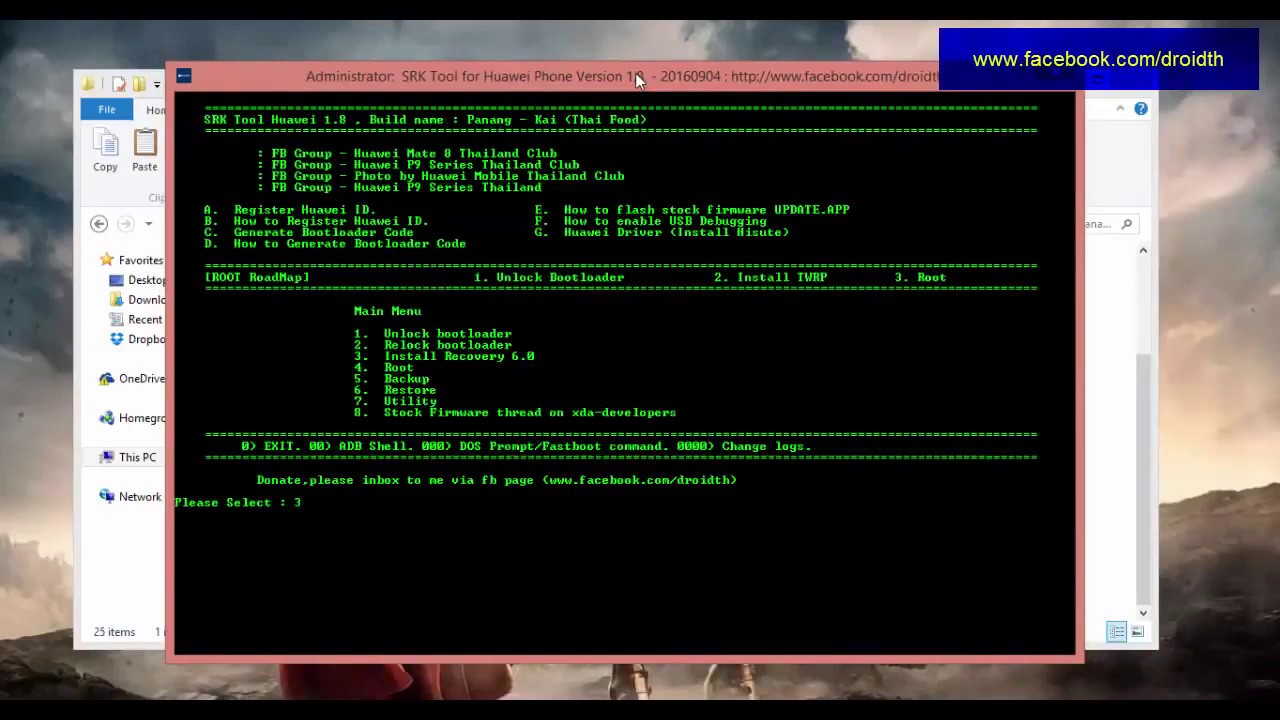Click the scroll down arrow in File Explorer

click(1143, 612)
